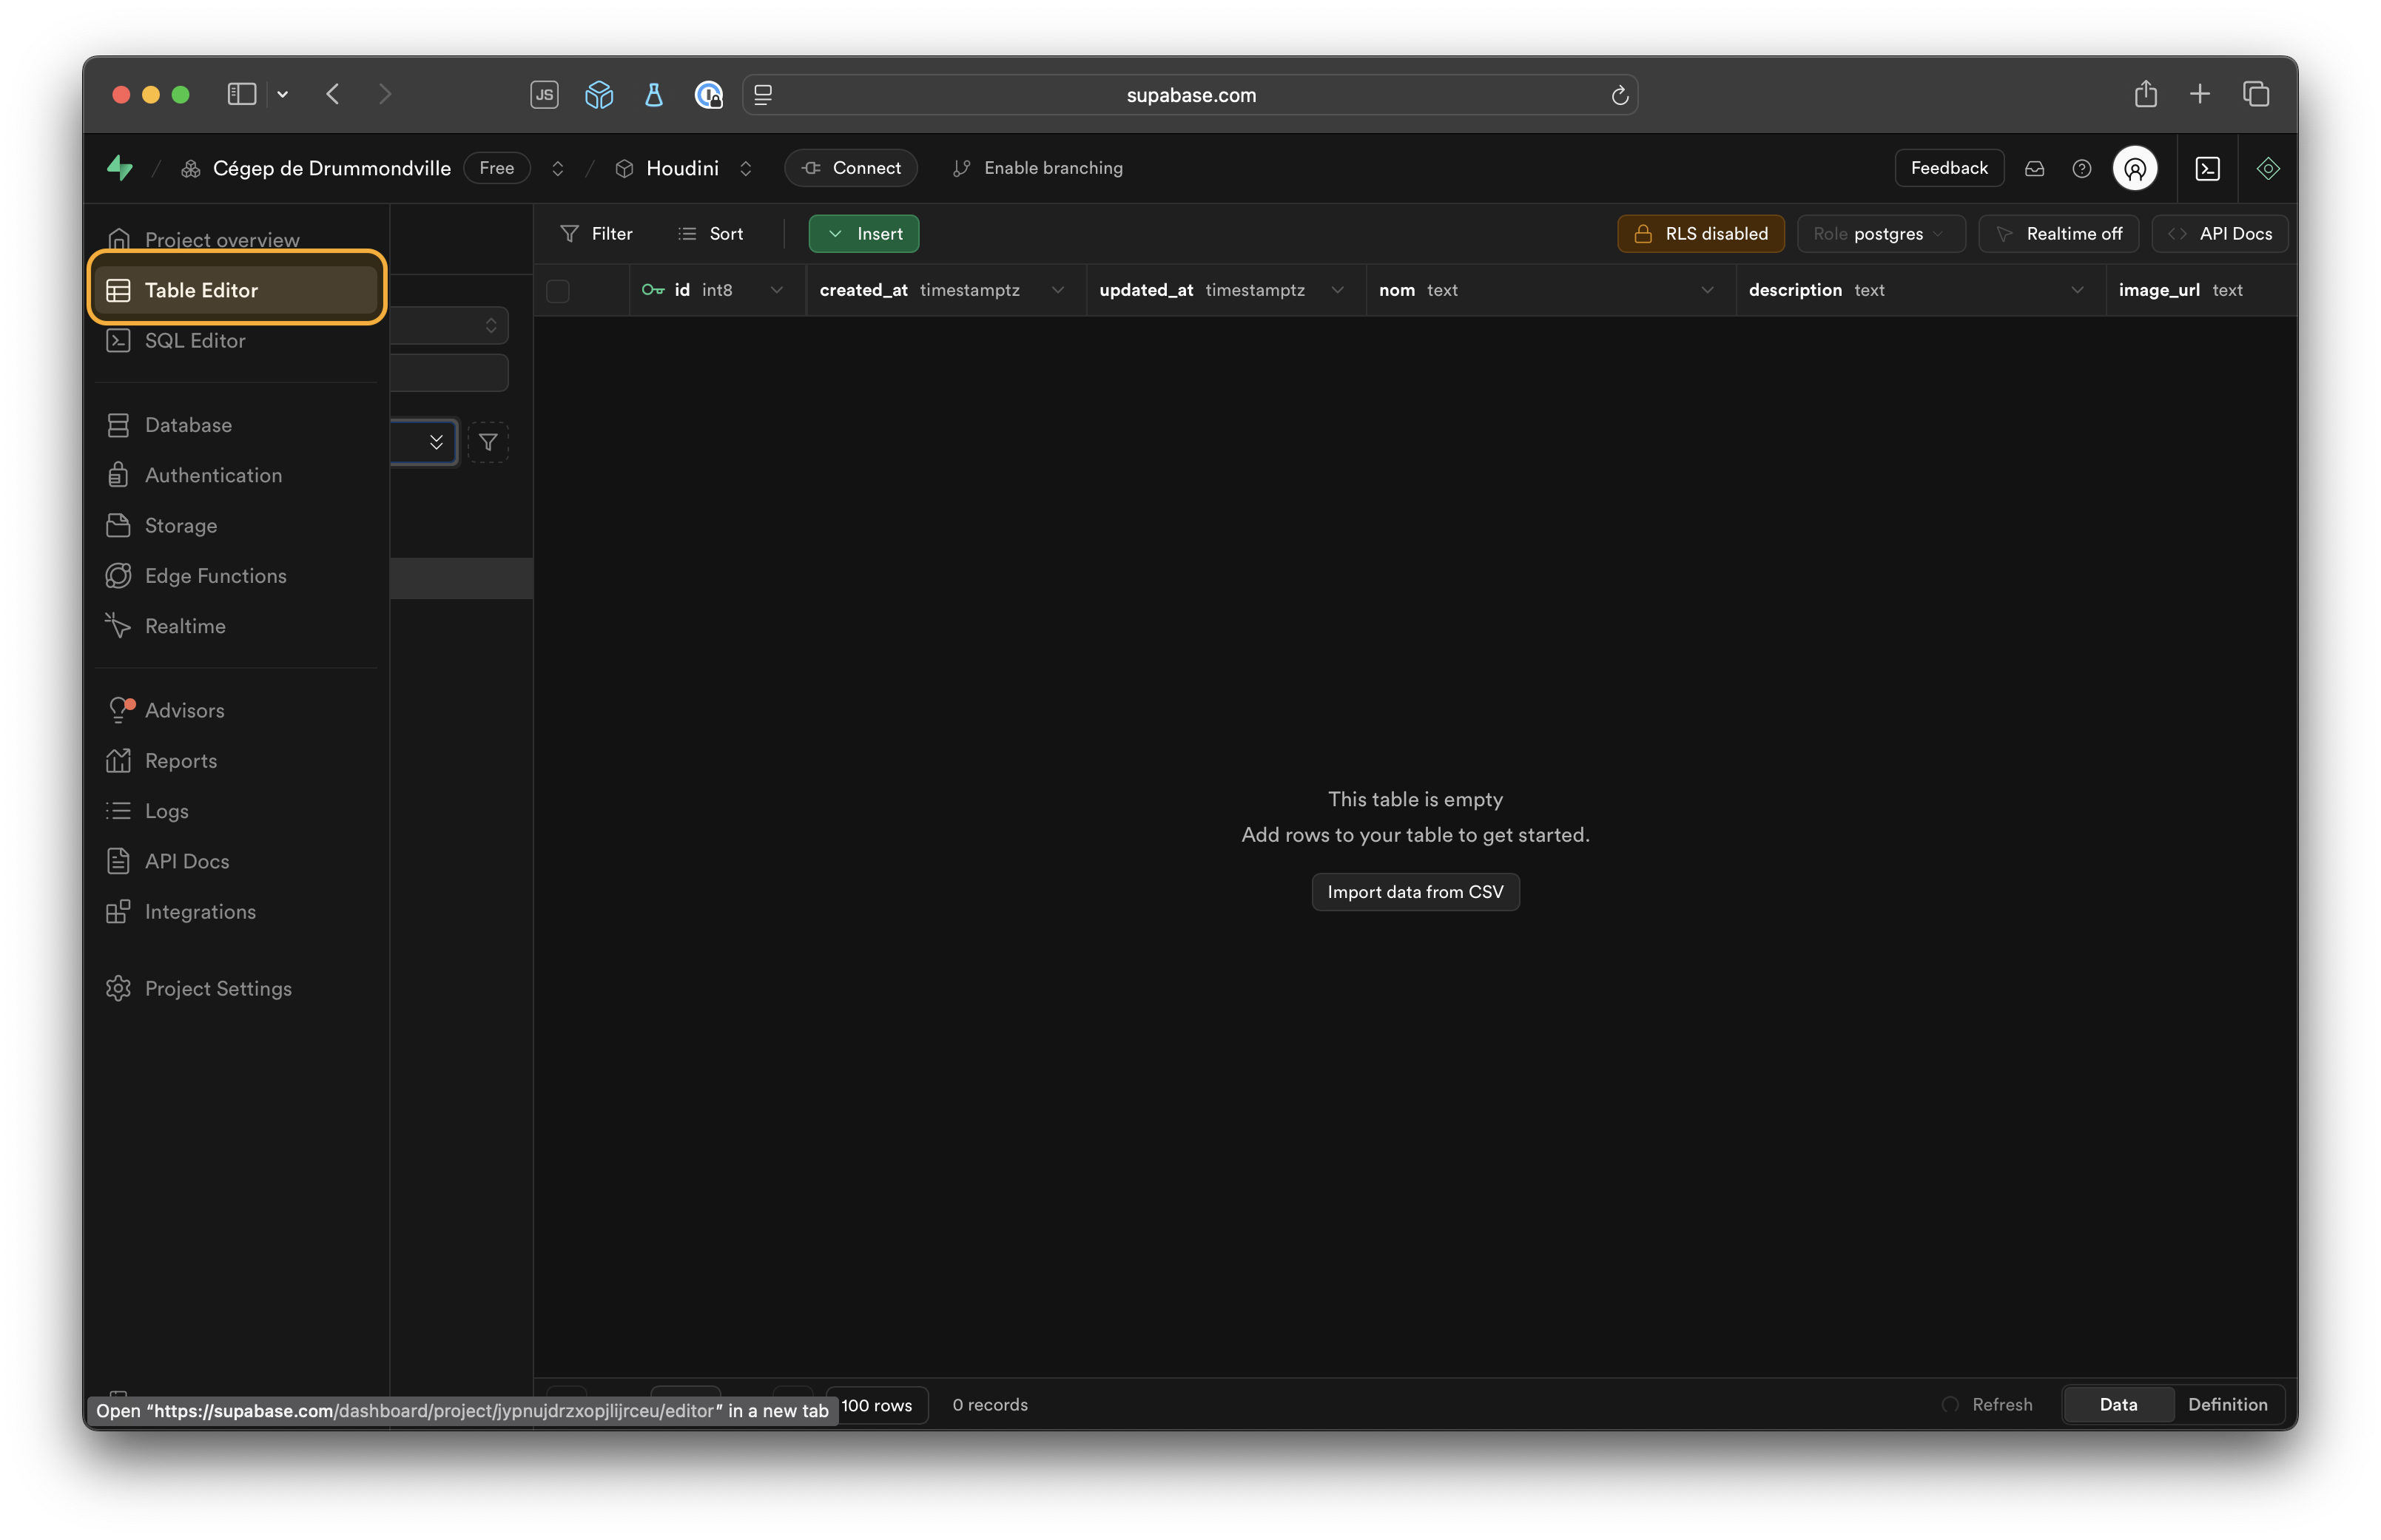Click the Edge Functions icon
This screenshot has width=2381, height=1540.
pyautogui.click(x=118, y=576)
